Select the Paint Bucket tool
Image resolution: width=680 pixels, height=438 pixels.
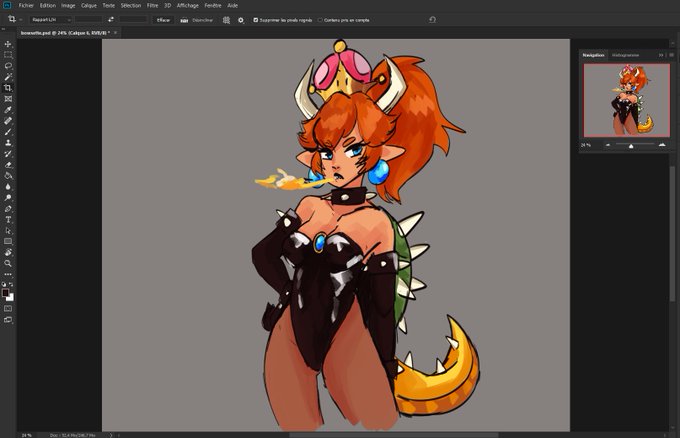[x=8, y=176]
